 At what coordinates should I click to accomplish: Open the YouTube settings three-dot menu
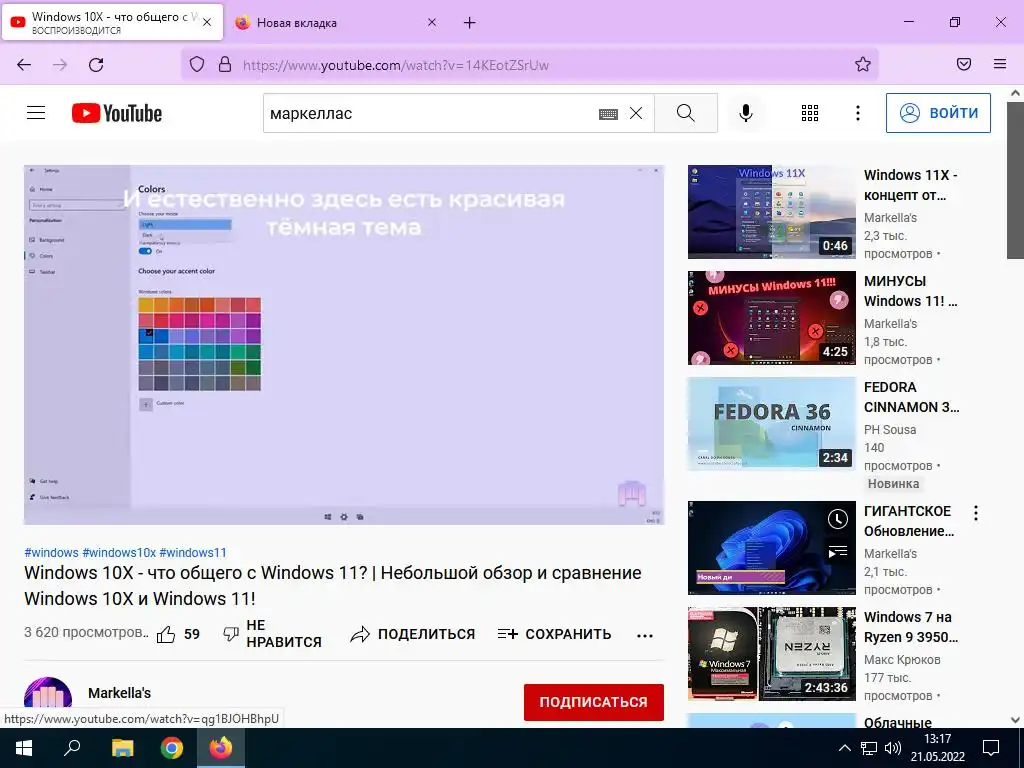point(857,113)
